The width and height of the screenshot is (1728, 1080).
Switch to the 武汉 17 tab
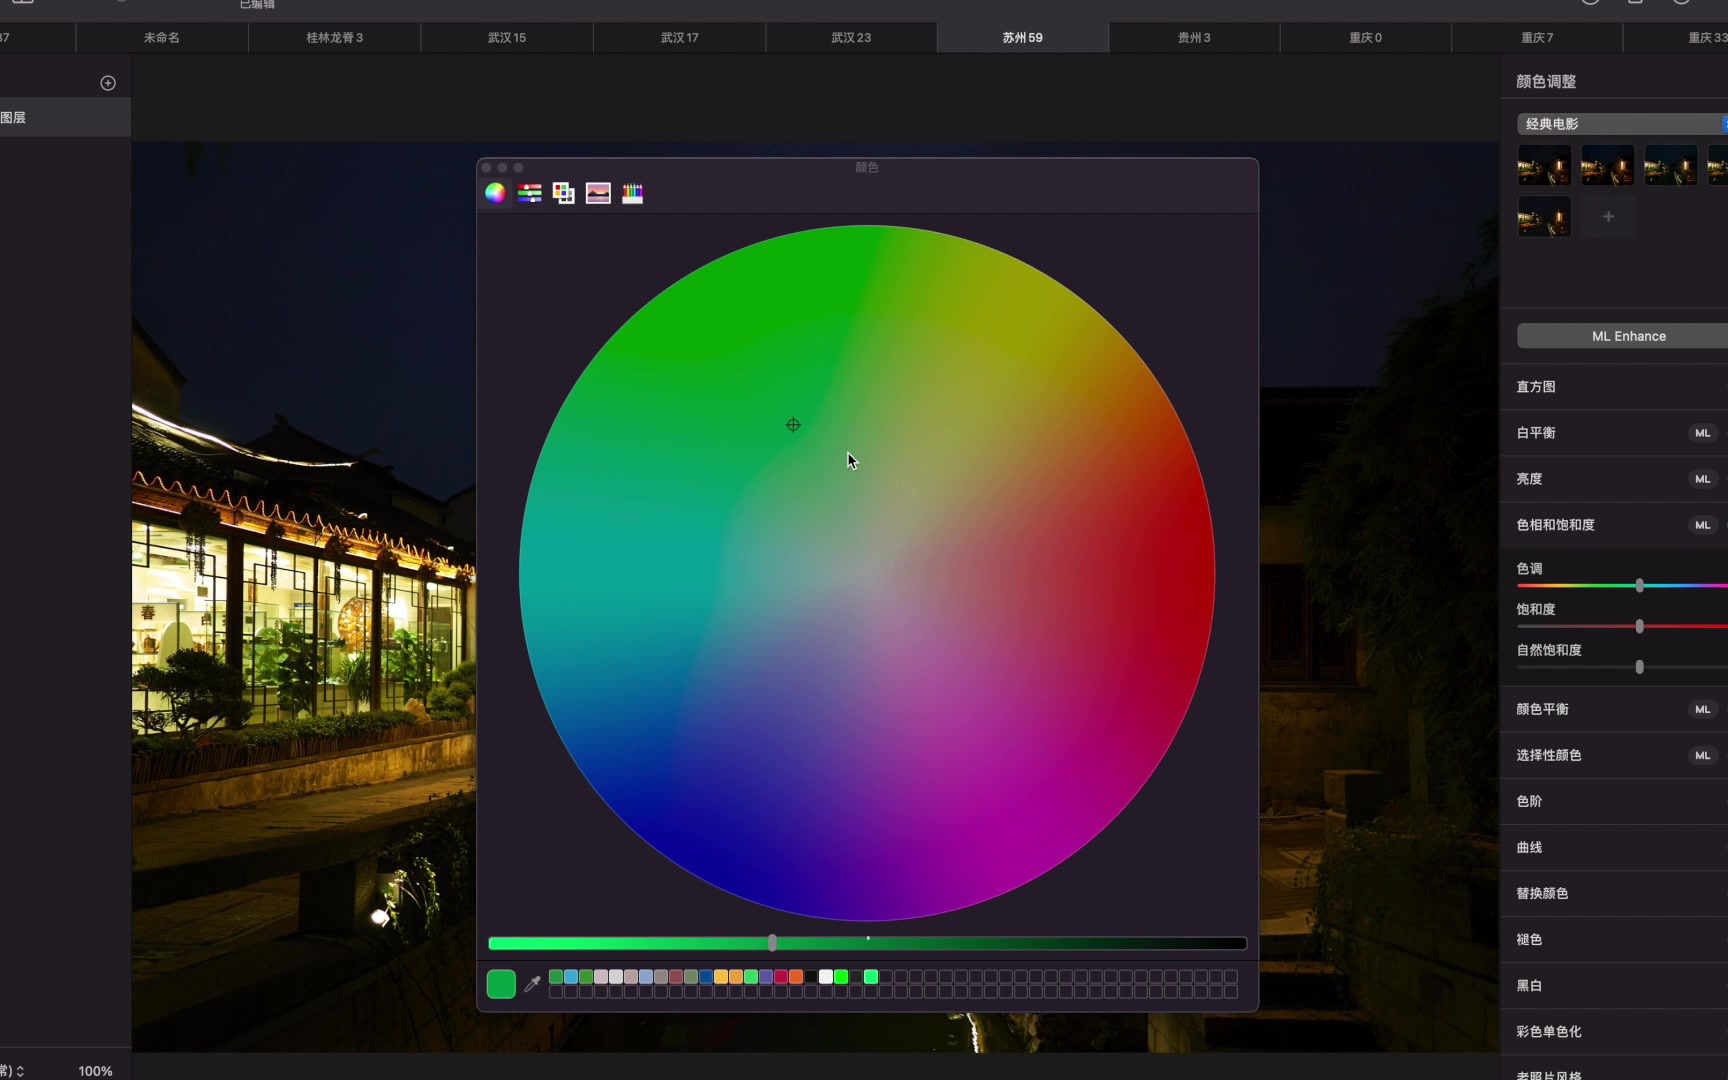coord(679,38)
